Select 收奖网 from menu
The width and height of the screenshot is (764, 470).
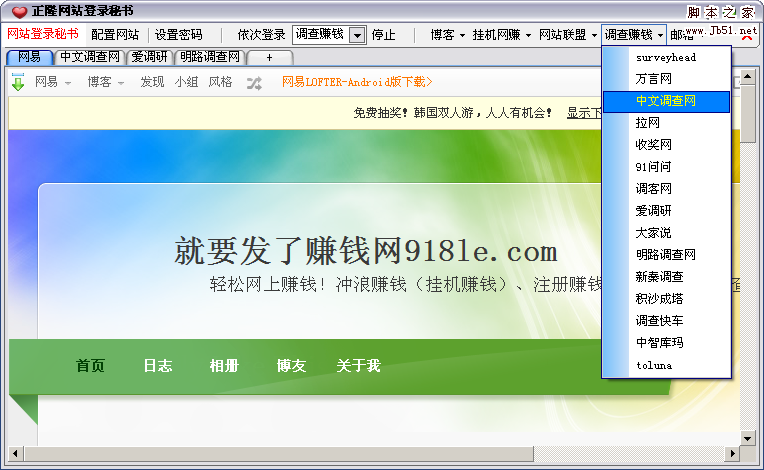click(666, 145)
